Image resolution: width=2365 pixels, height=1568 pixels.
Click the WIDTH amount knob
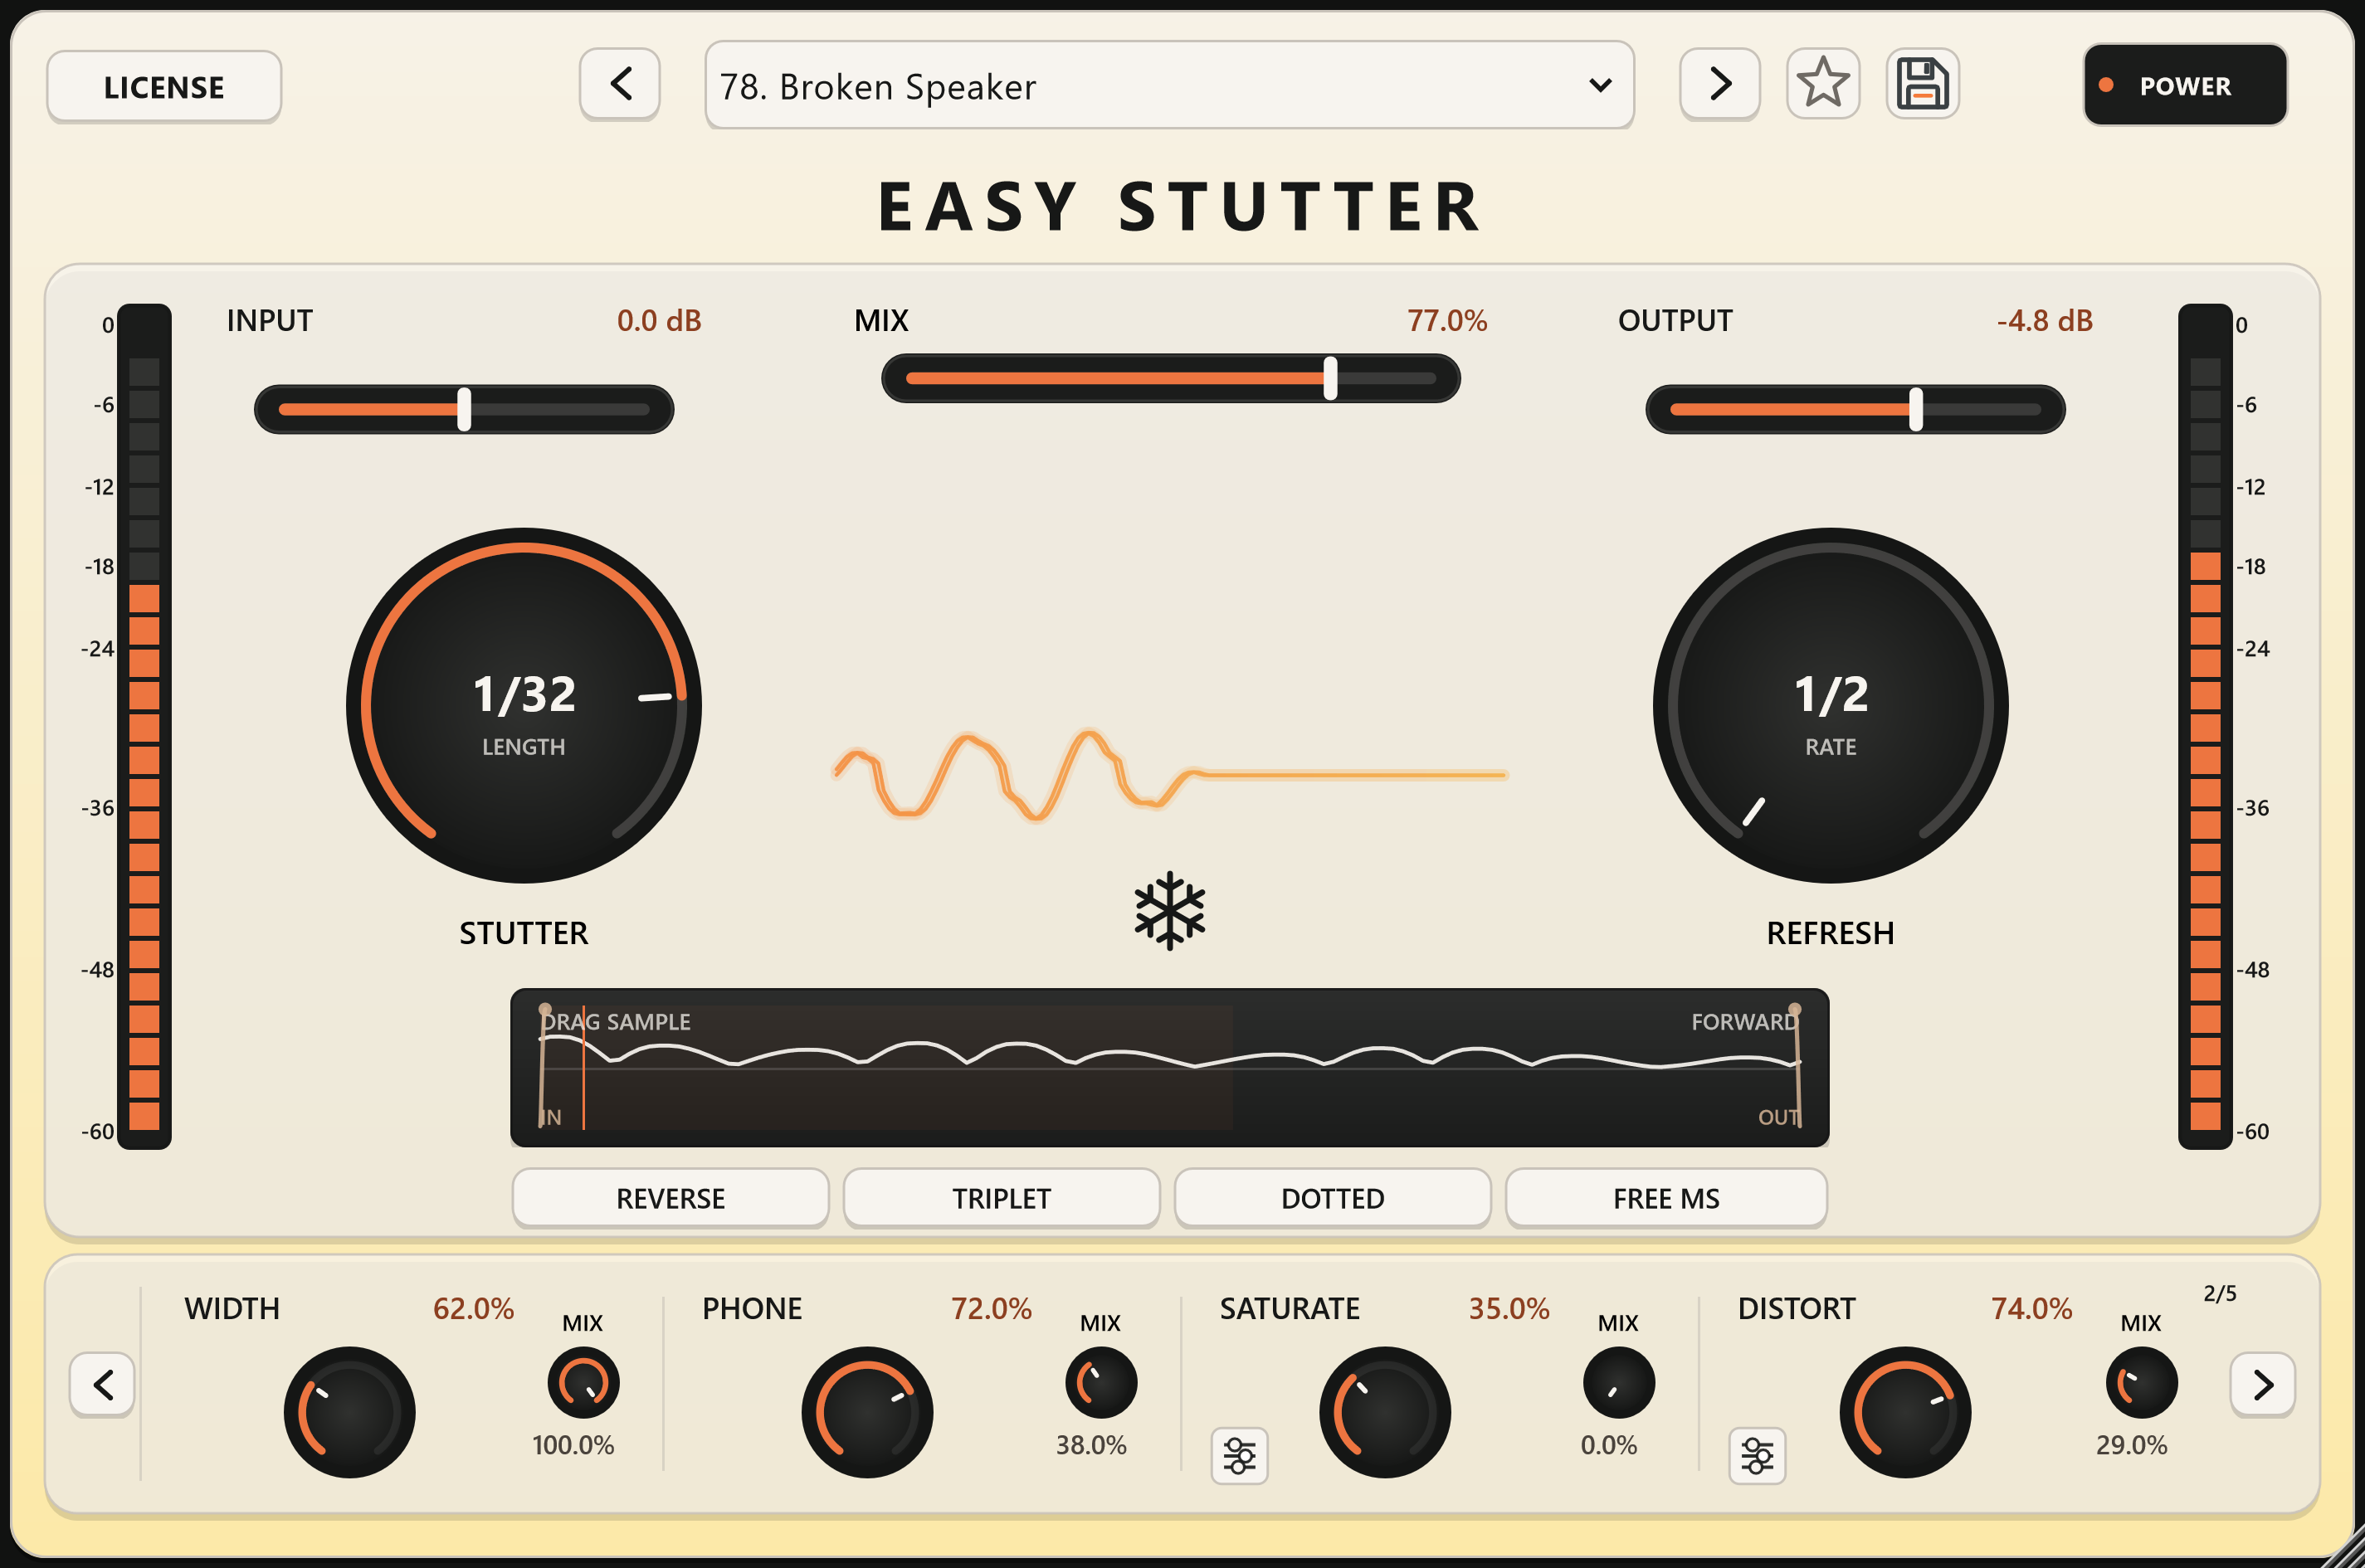coord(349,1412)
